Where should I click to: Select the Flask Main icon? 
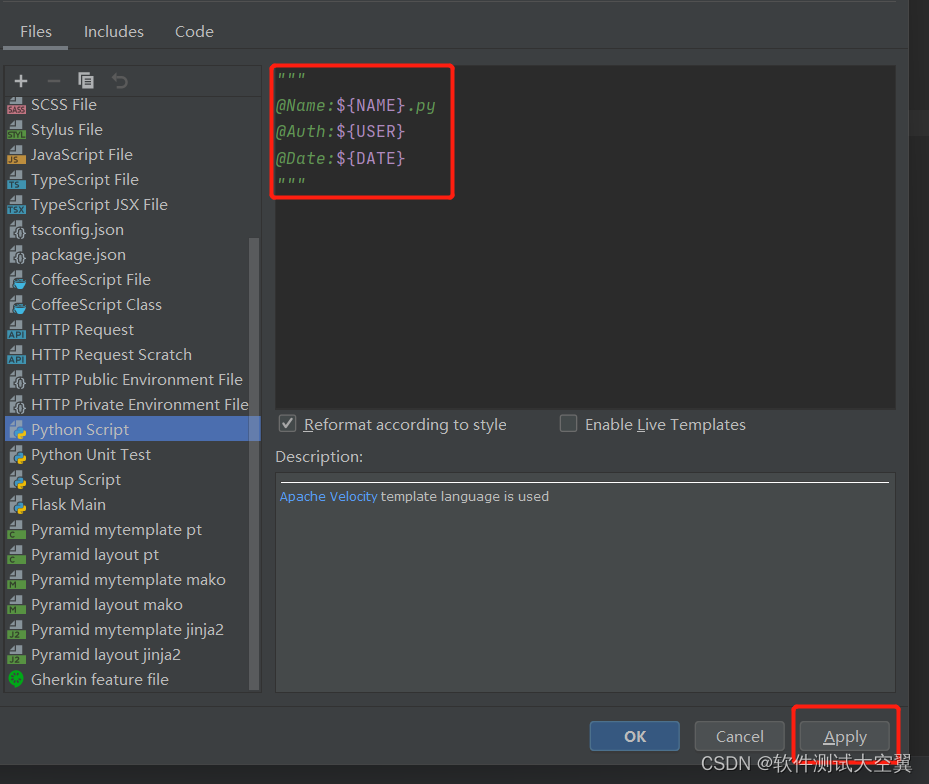[18, 505]
